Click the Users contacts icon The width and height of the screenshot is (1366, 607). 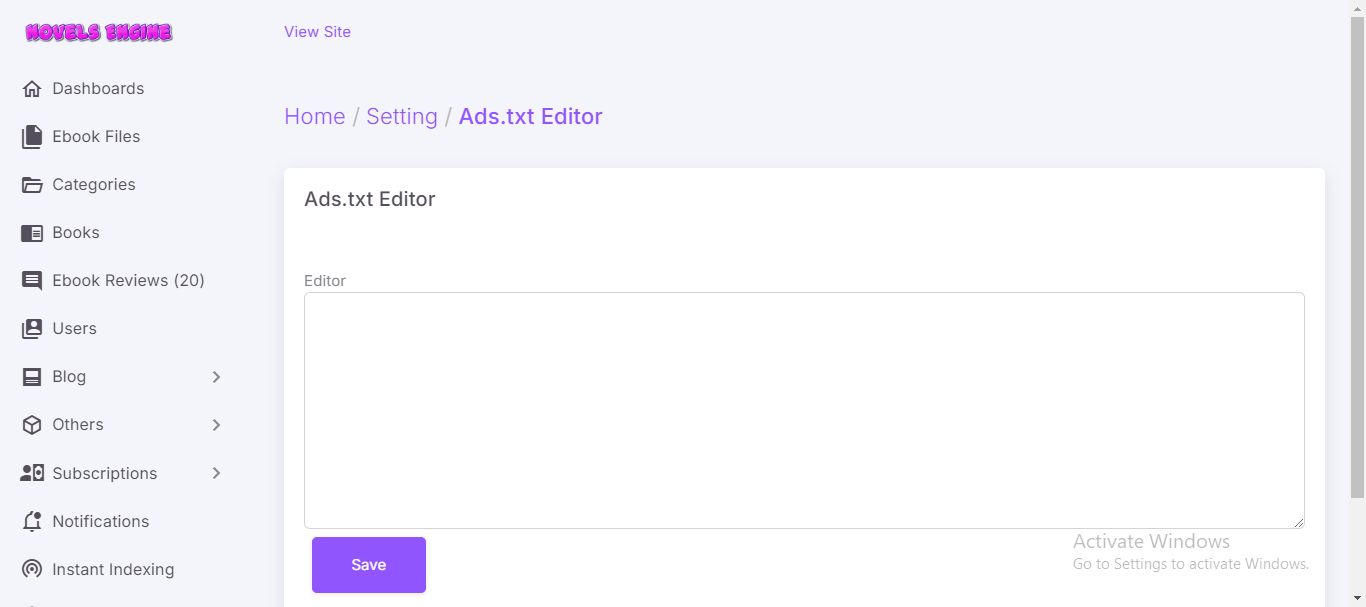pos(32,329)
